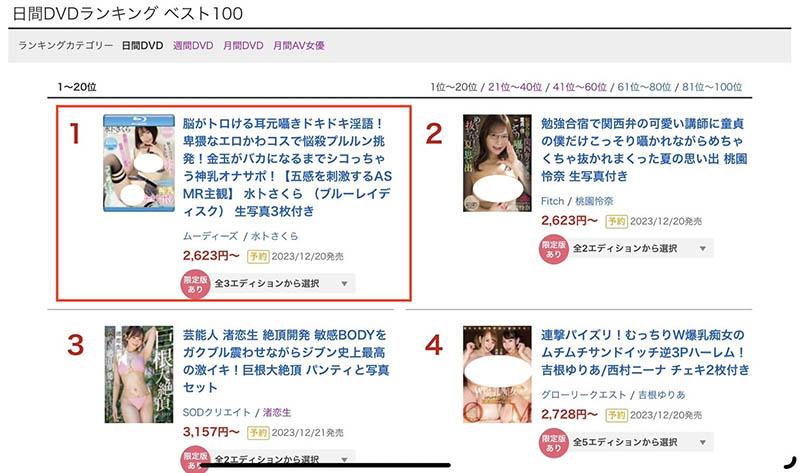Viewport: 800px width, 473px height.
Task: Click the 予約 tag for rank 1 item
Action: pos(258,256)
